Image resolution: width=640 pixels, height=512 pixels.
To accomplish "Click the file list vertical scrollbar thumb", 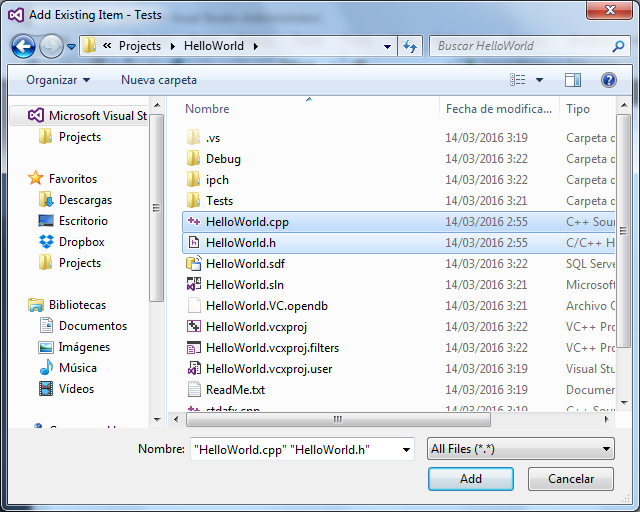I will (x=623, y=231).
